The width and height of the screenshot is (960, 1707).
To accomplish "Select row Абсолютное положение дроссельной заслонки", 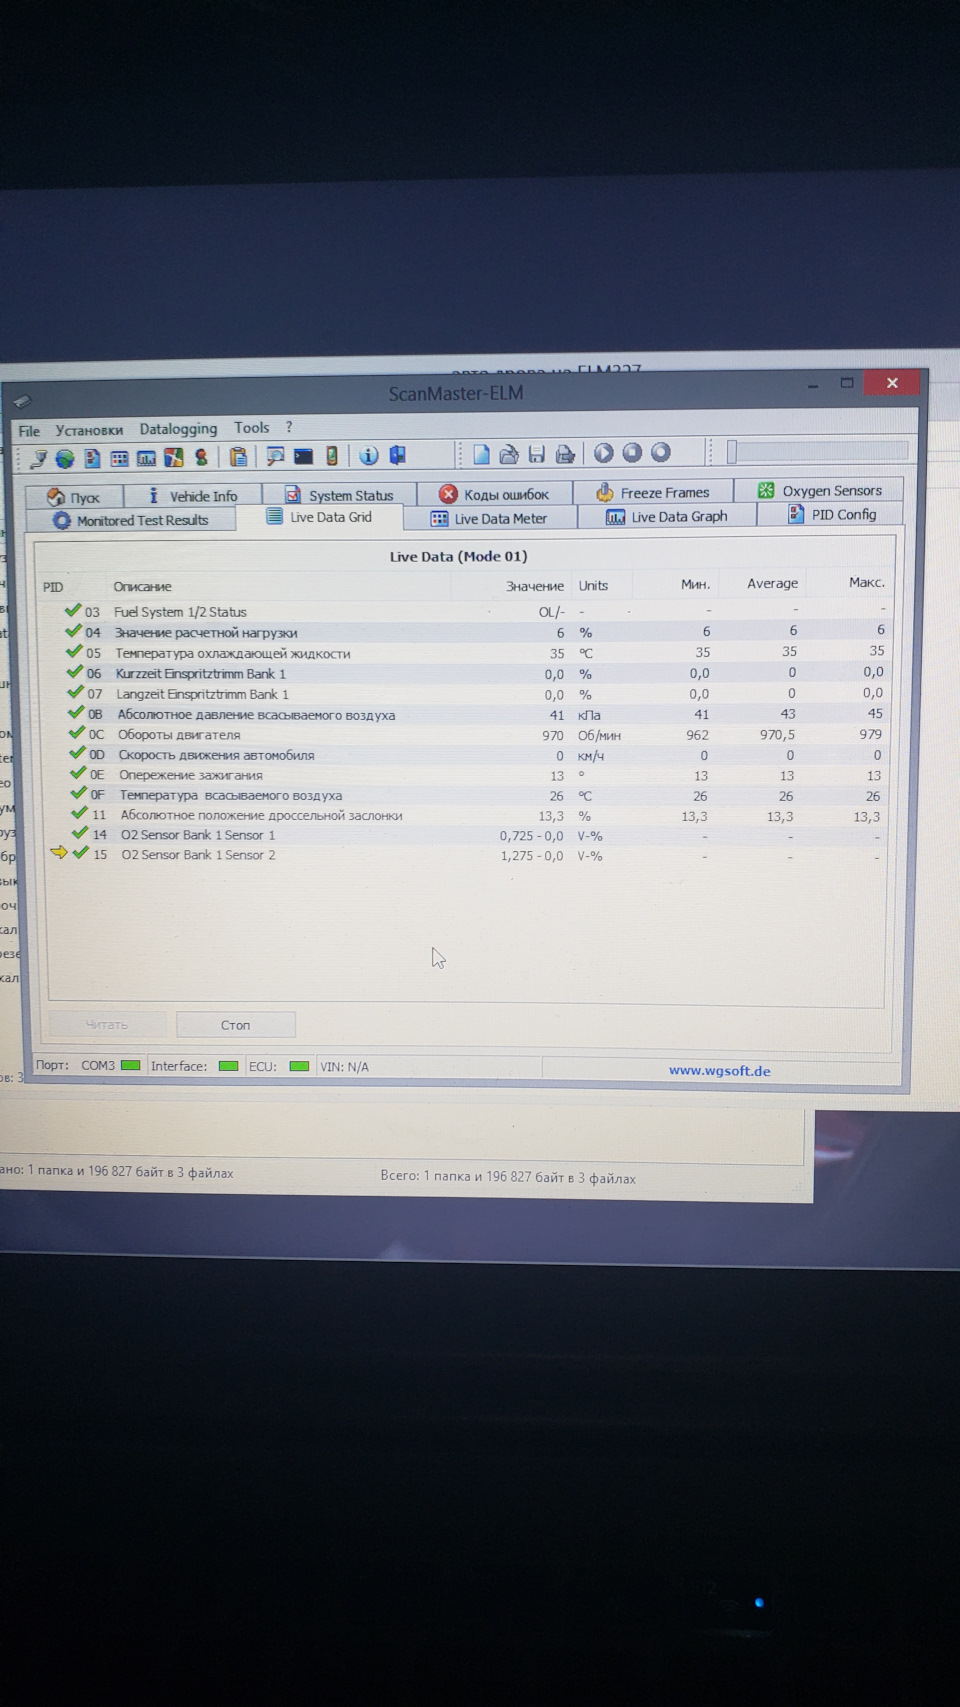I will [x=465, y=815].
